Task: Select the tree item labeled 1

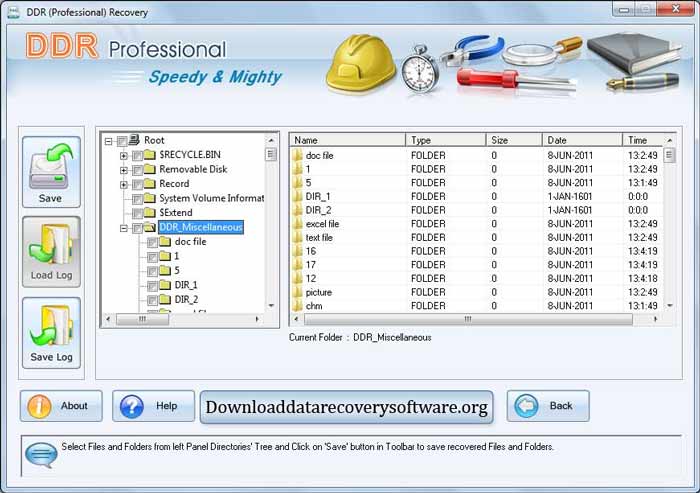Action: click(x=176, y=256)
